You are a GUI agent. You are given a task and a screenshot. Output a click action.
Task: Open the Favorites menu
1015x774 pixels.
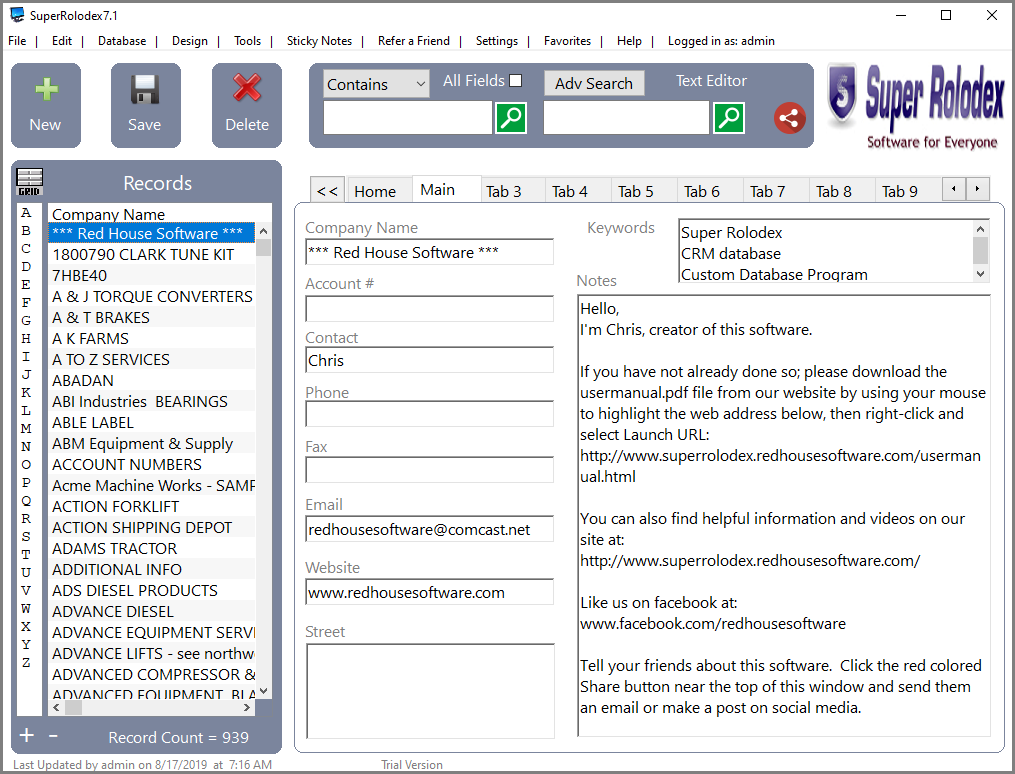[x=567, y=41]
